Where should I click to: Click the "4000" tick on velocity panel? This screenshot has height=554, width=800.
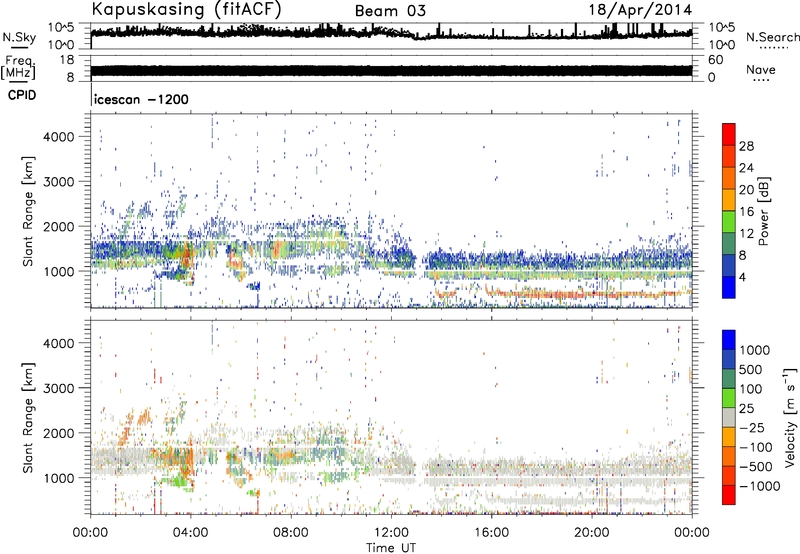click(58, 343)
